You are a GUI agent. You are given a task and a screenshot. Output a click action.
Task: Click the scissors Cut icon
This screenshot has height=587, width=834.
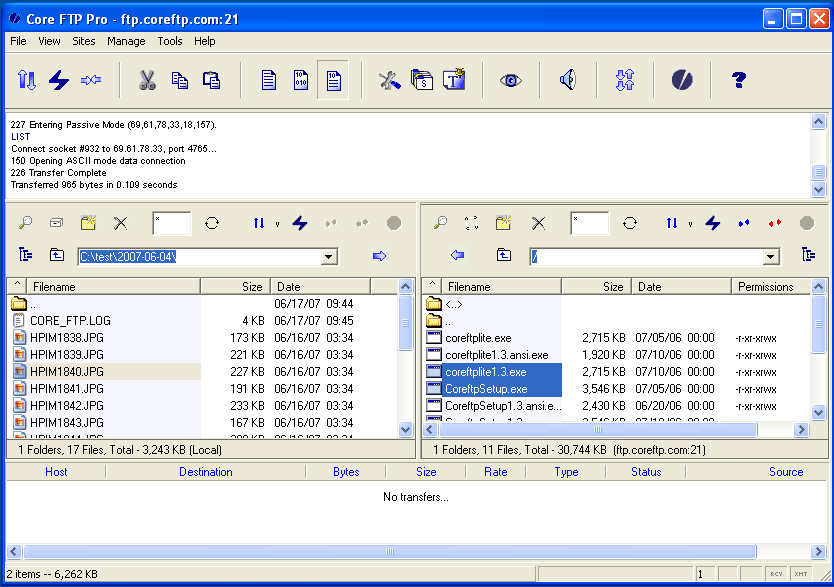[x=147, y=81]
